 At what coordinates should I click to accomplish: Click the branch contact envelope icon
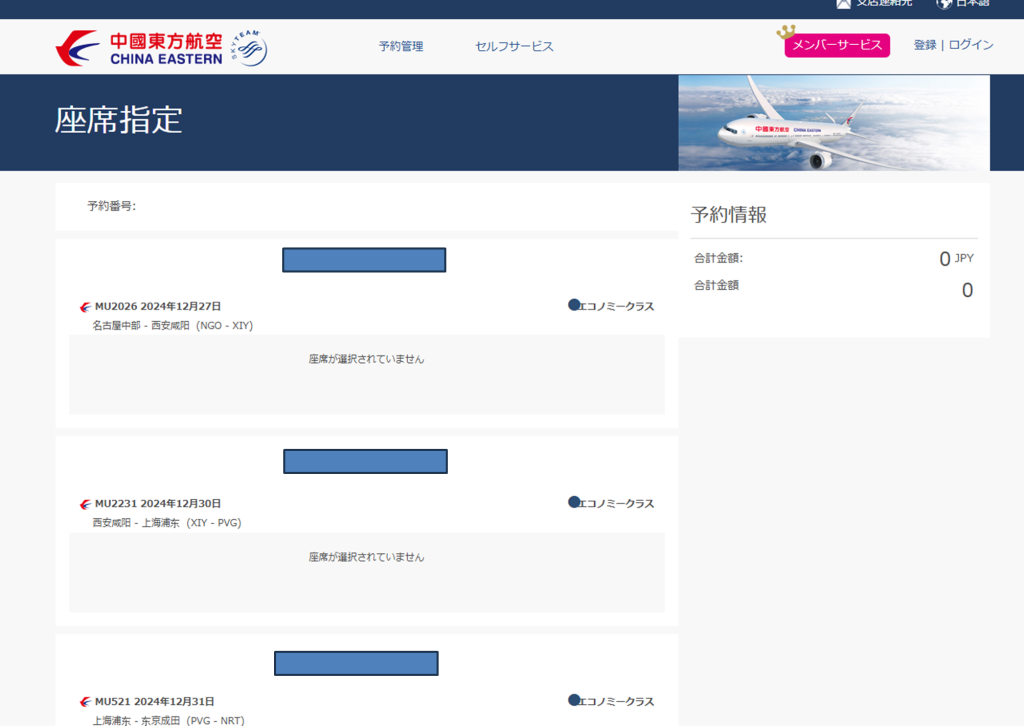(843, 4)
